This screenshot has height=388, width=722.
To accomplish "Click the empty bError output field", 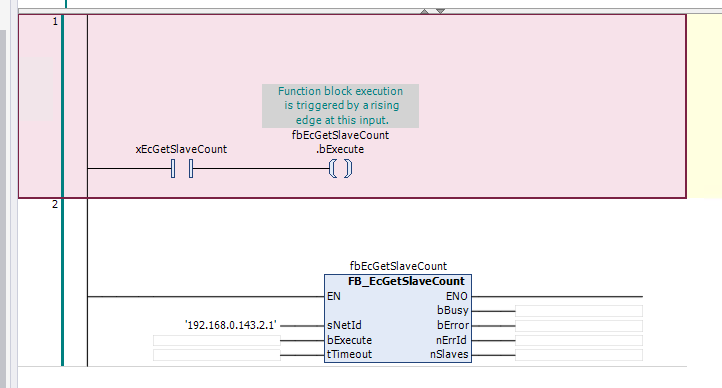I will pos(579,326).
